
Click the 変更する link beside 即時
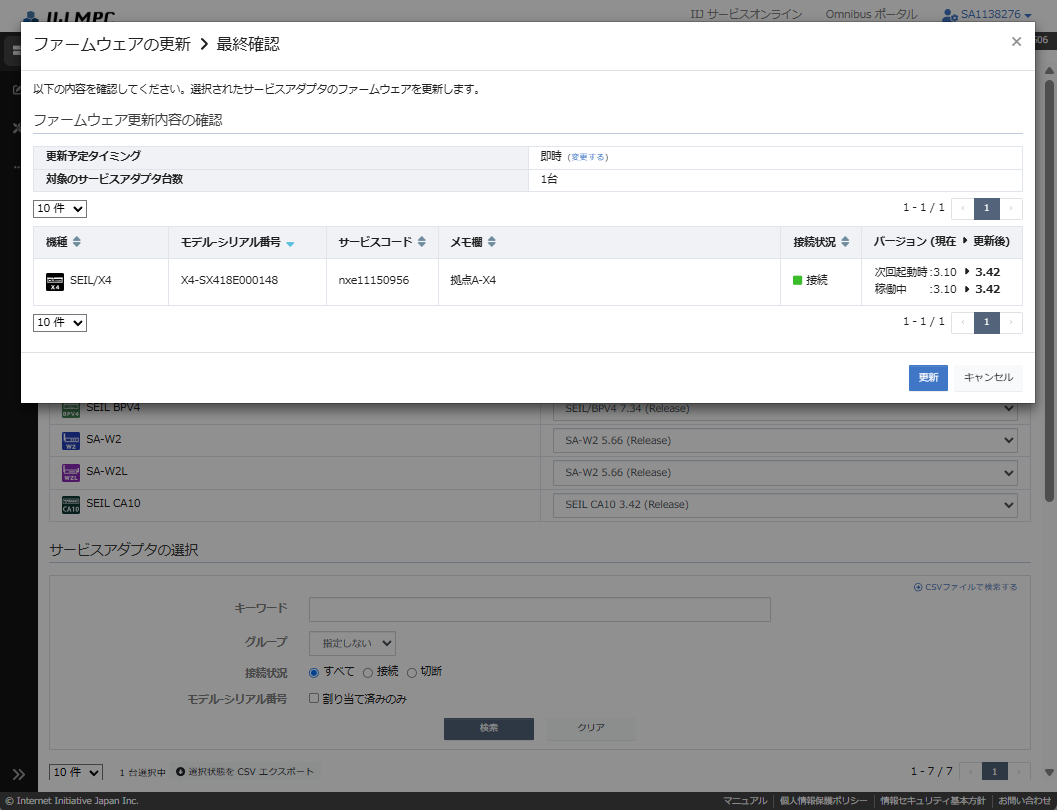(x=587, y=157)
